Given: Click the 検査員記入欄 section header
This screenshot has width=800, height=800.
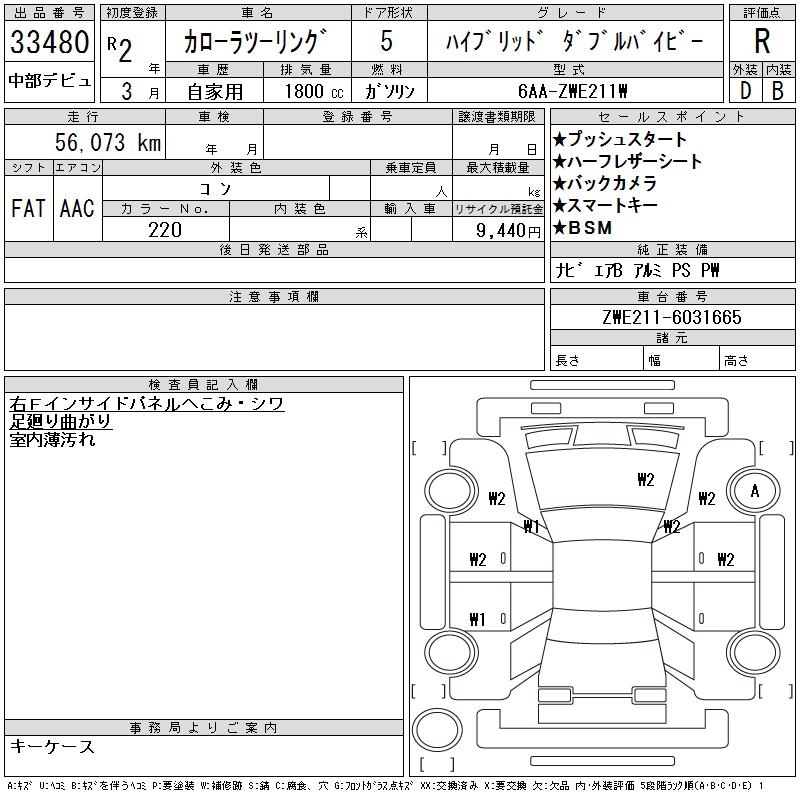Looking at the screenshot, I should [x=204, y=384].
